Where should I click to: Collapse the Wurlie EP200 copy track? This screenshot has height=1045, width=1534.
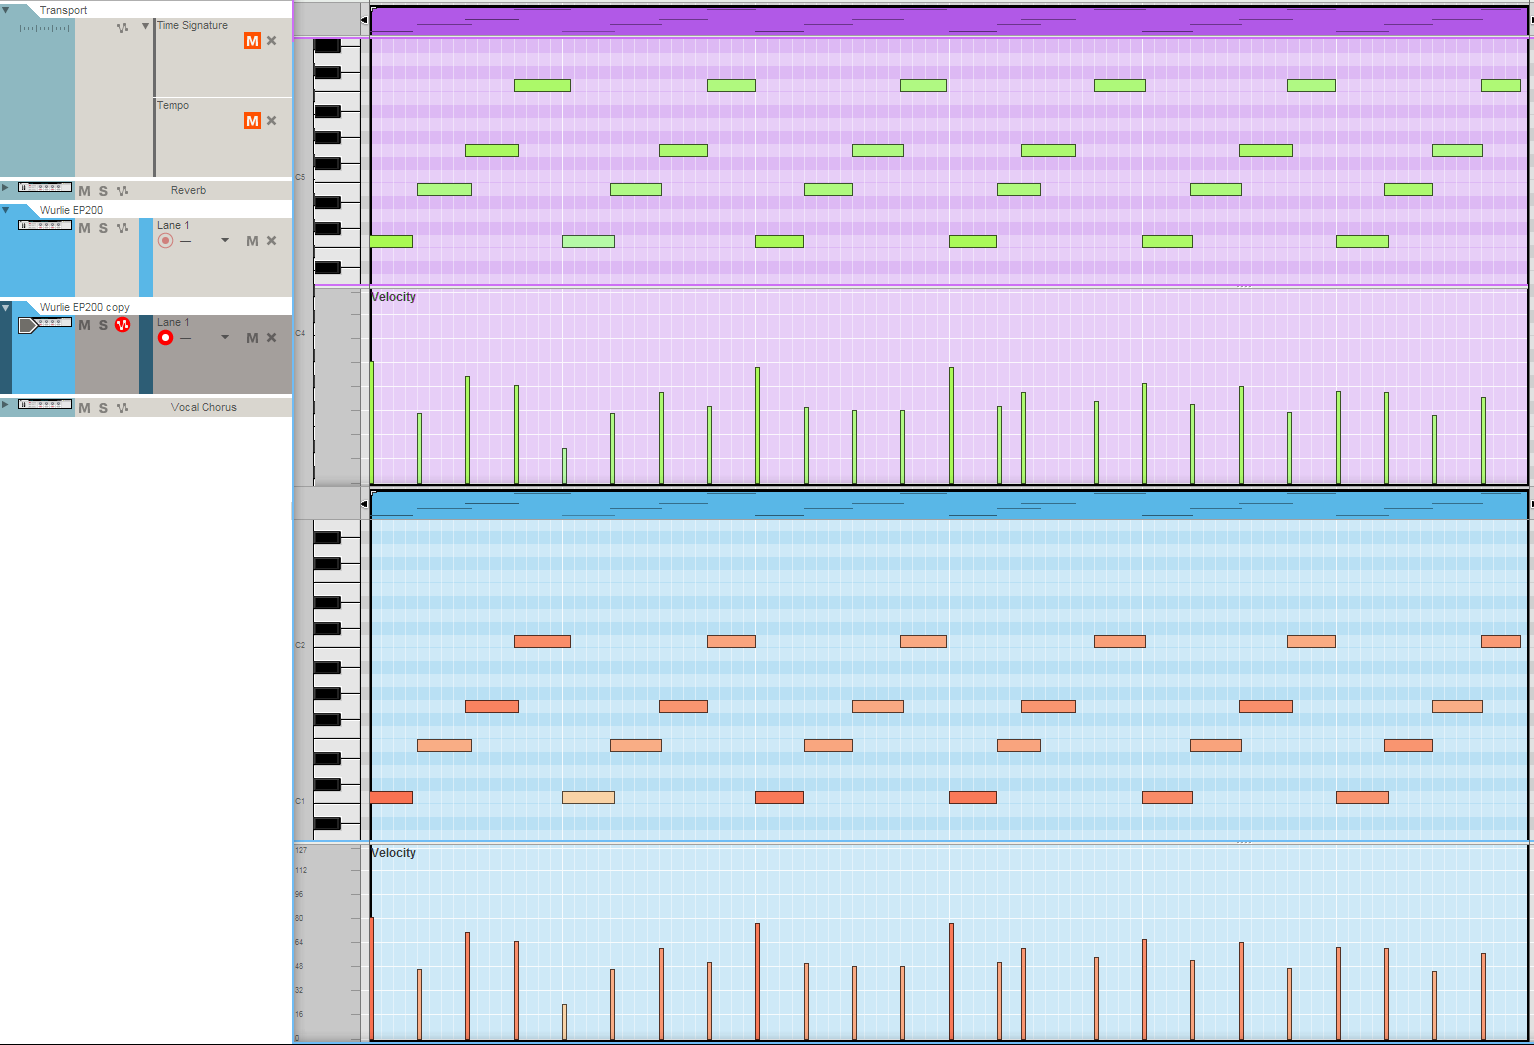6,307
